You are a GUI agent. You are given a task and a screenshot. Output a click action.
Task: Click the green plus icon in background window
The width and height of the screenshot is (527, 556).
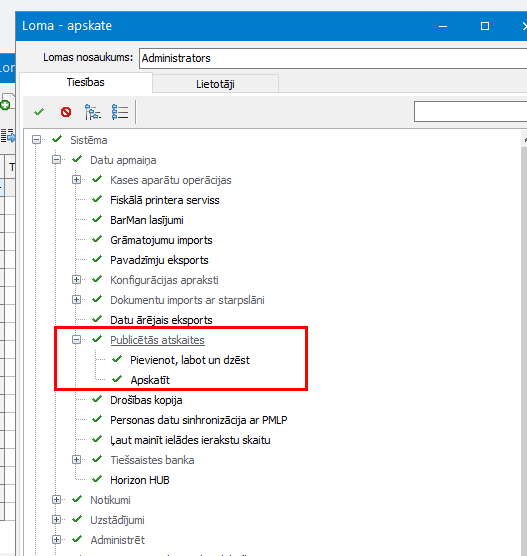(x=5, y=105)
